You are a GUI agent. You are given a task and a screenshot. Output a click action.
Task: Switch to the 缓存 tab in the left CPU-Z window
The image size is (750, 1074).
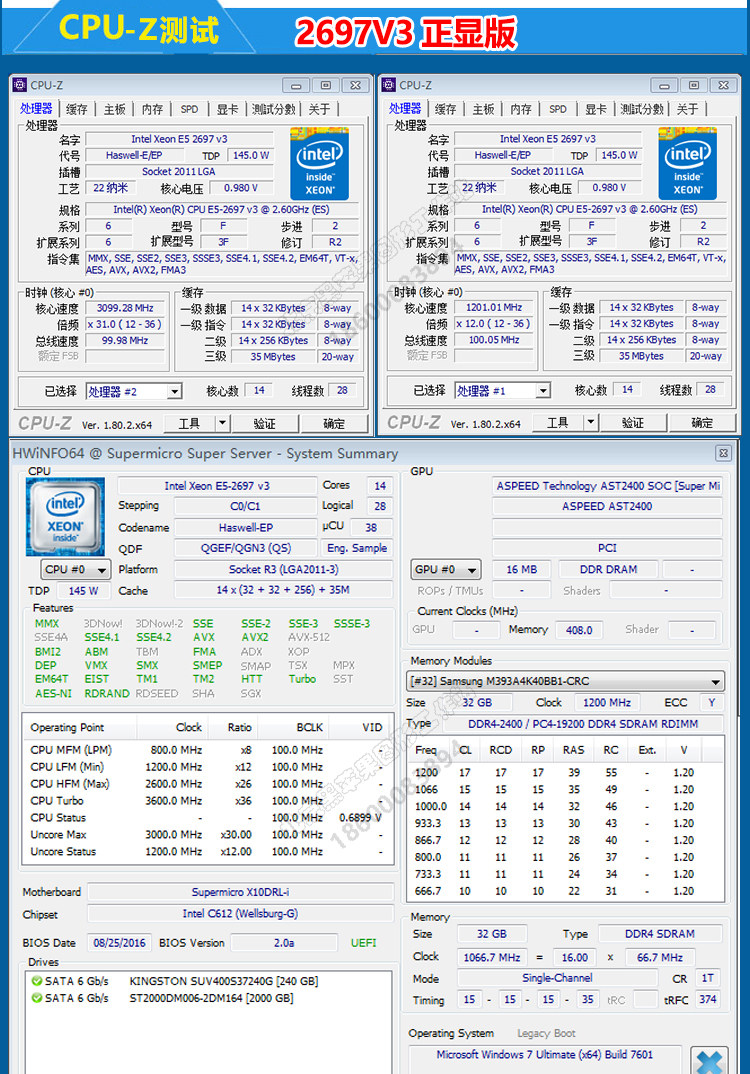[x=76, y=109]
